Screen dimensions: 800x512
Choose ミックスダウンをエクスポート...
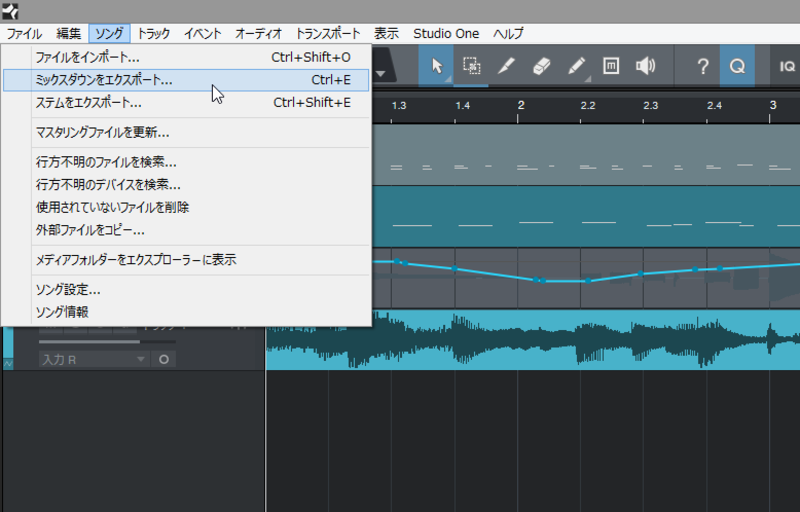pyautogui.click(x=186, y=80)
